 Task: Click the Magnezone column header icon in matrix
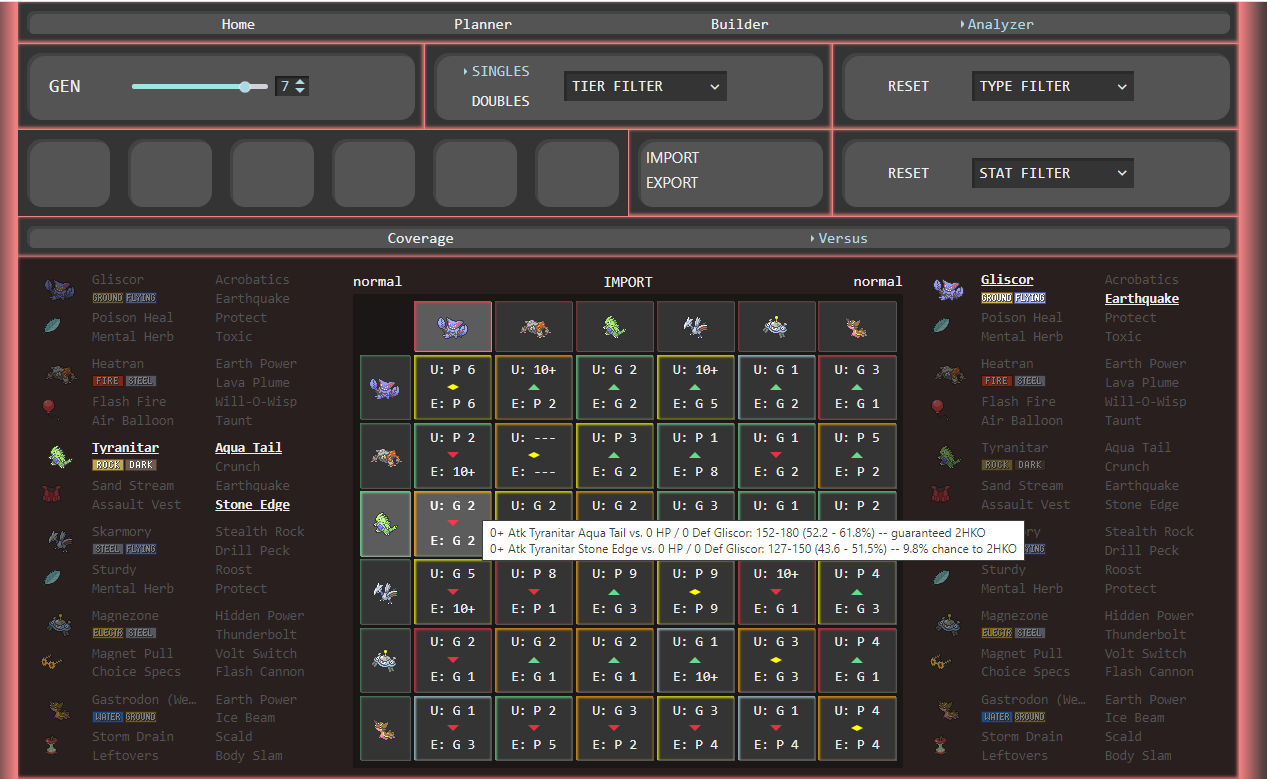(x=777, y=326)
